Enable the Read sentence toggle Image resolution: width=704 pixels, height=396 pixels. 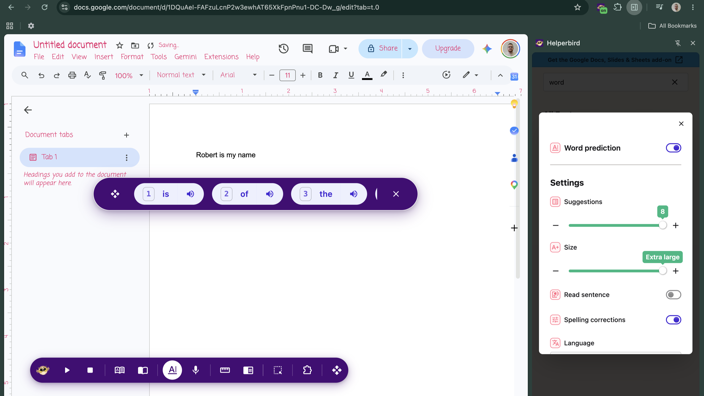pyautogui.click(x=673, y=295)
